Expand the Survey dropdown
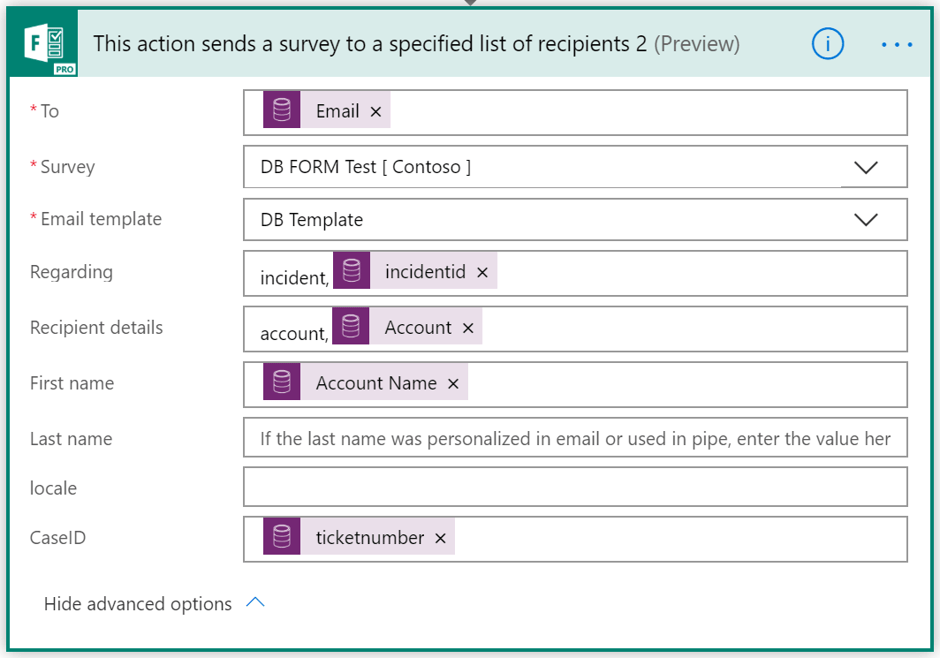This screenshot has width=940, height=658. (x=866, y=167)
